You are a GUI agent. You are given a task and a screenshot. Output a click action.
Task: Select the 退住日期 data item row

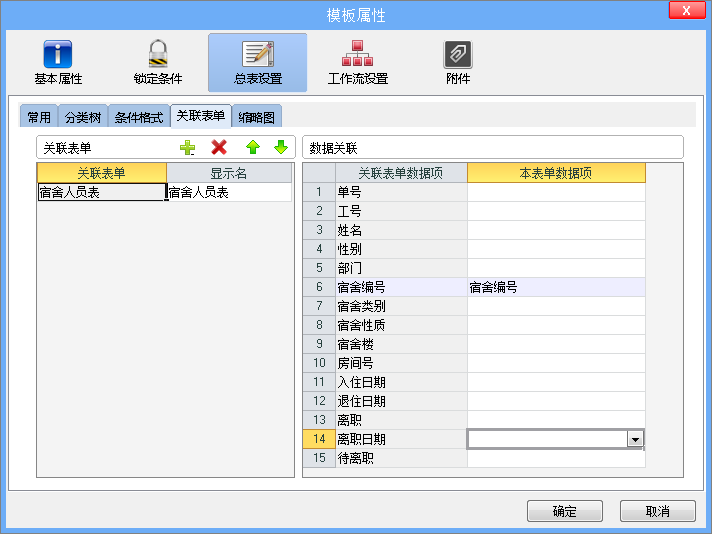tap(401, 401)
